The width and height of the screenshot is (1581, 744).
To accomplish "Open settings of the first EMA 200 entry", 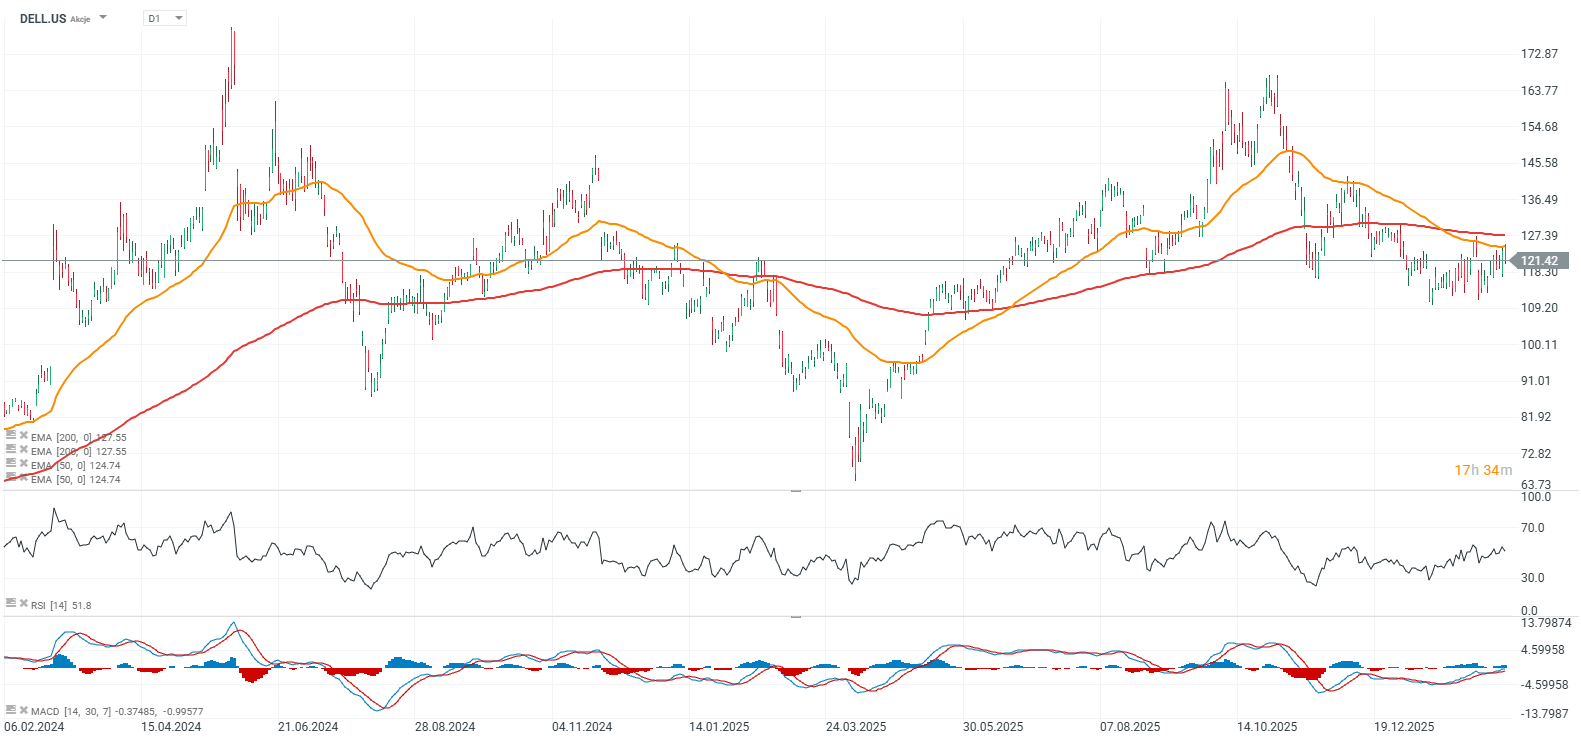I will point(11,436).
